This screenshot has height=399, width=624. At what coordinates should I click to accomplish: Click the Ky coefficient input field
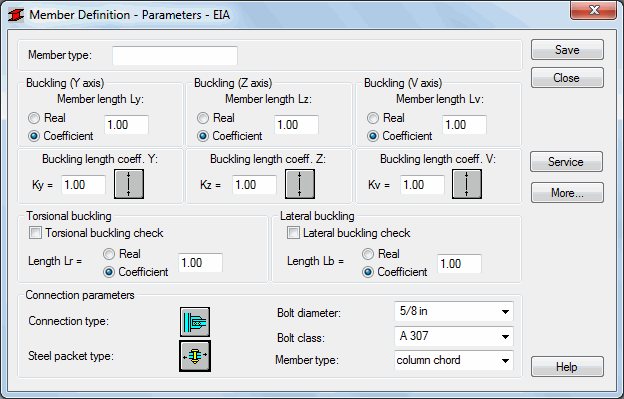pos(84,185)
